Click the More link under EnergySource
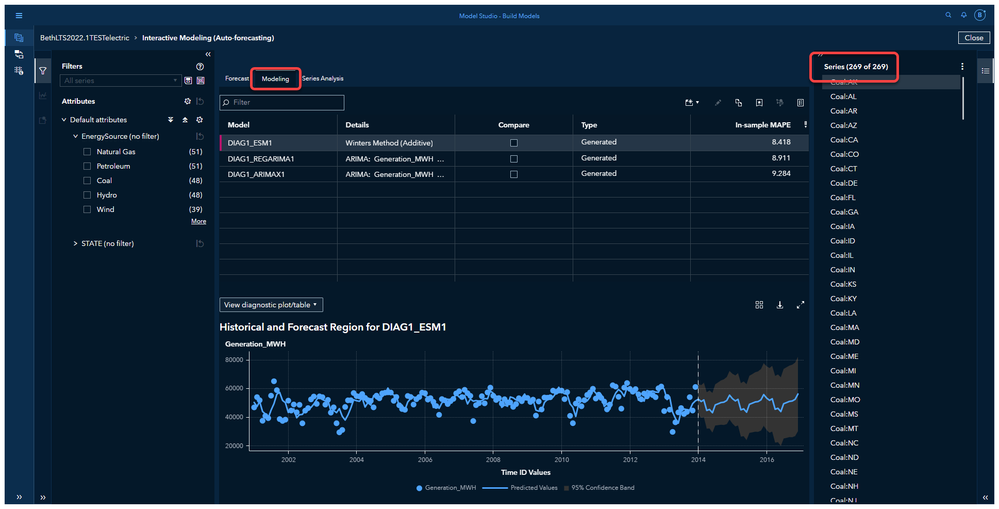This screenshot has height=509, width=999. (x=198, y=222)
